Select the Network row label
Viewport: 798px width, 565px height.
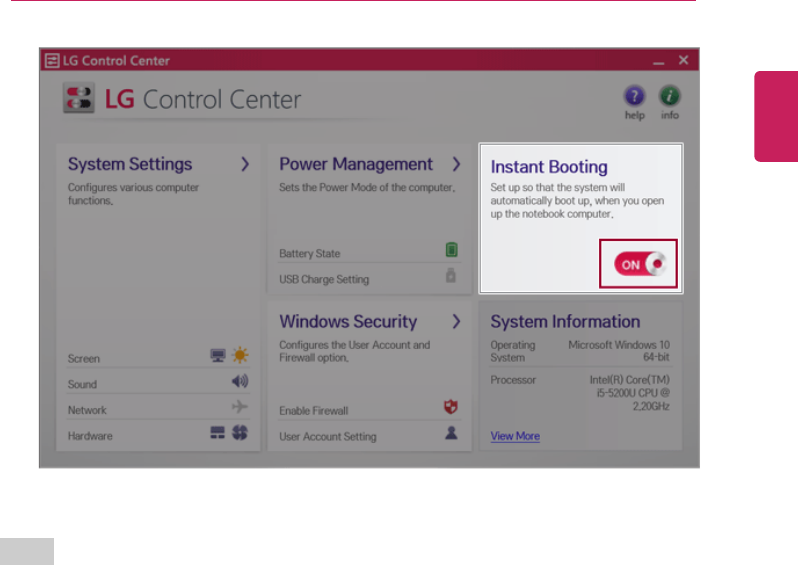click(87, 410)
